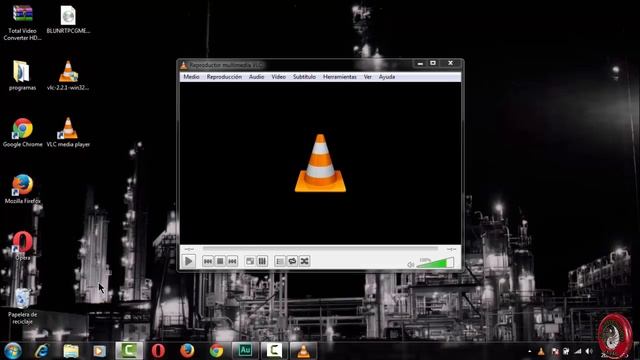Open File Explorer folder in taskbar
Image resolution: width=640 pixels, height=360 pixels.
71,351
